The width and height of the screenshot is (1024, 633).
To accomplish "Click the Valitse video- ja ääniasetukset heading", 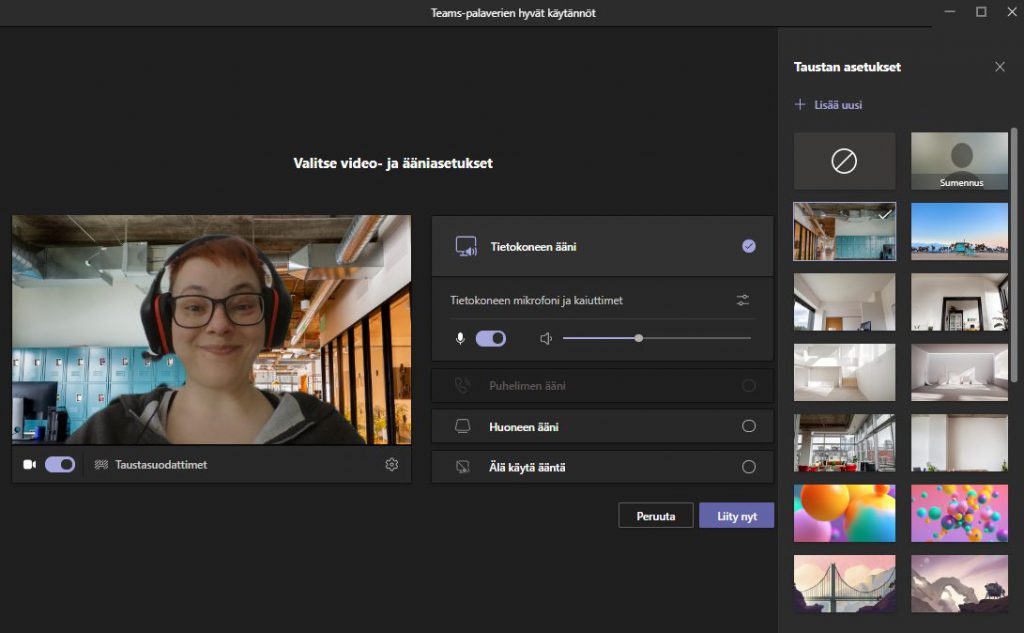I will tap(393, 163).
